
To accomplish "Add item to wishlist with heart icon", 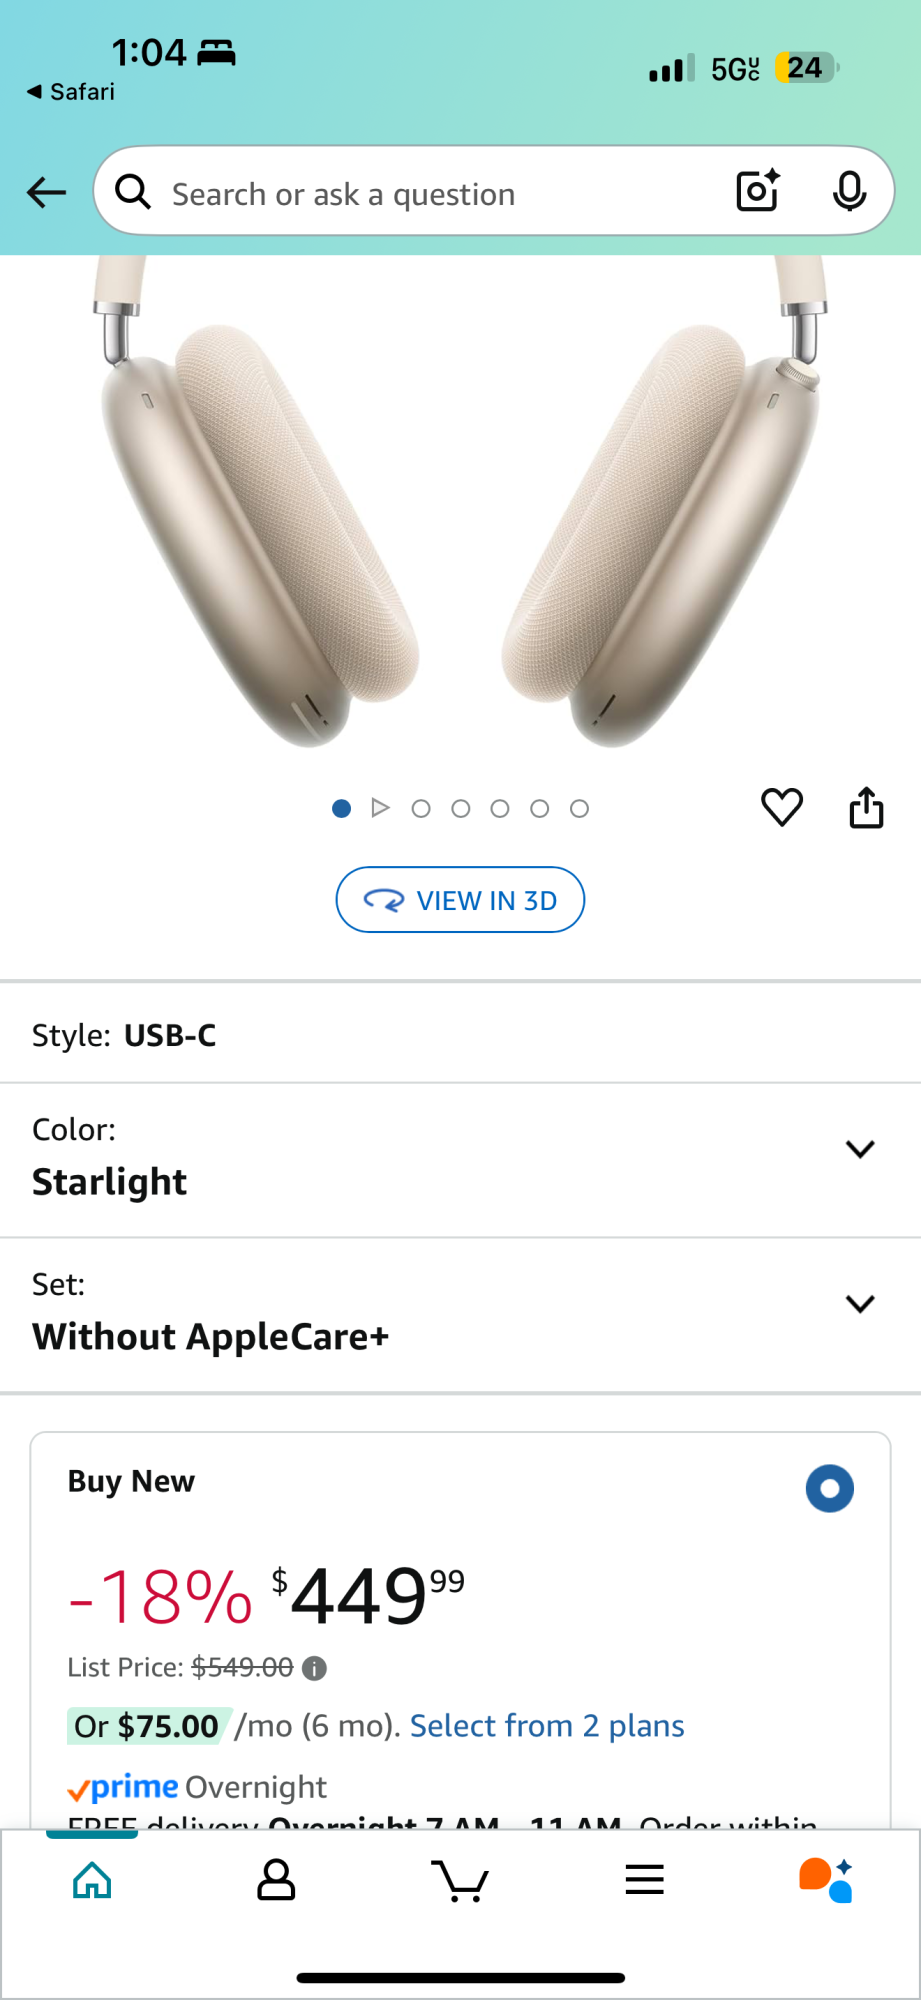I will point(781,807).
